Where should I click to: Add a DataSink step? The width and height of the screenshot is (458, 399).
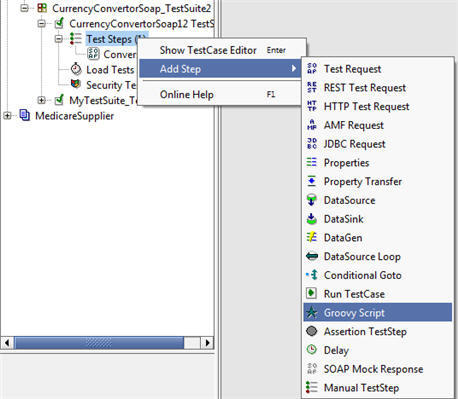378,219
